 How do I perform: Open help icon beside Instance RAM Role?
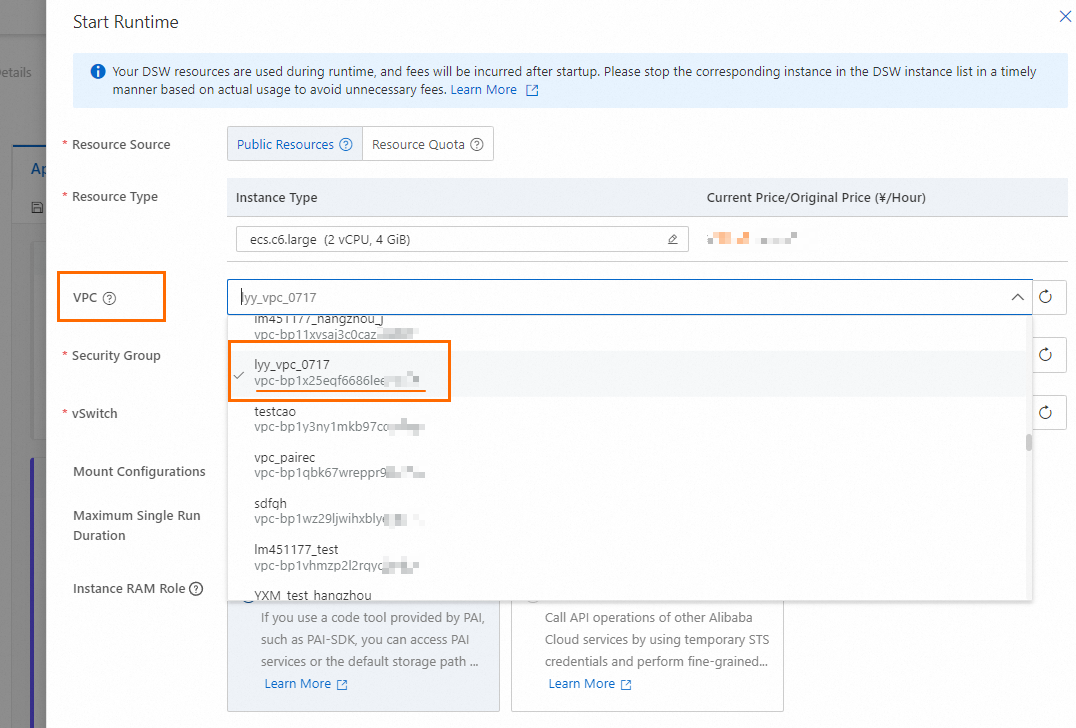(x=196, y=589)
